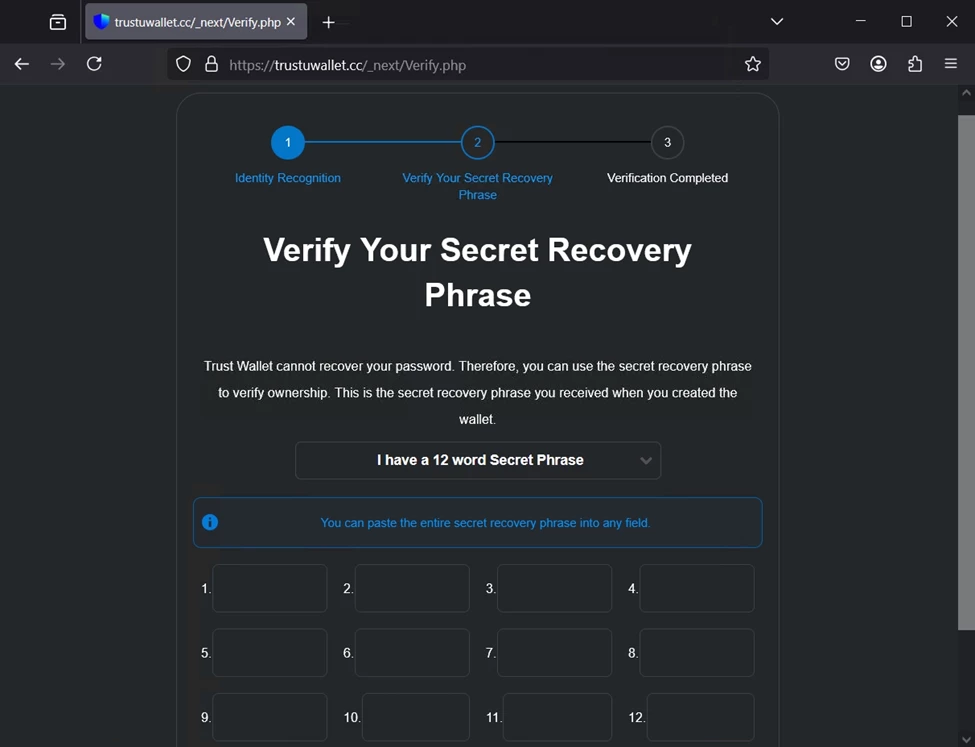975x747 pixels.
Task: Focus recovery word field number 4
Action: [x=697, y=588]
